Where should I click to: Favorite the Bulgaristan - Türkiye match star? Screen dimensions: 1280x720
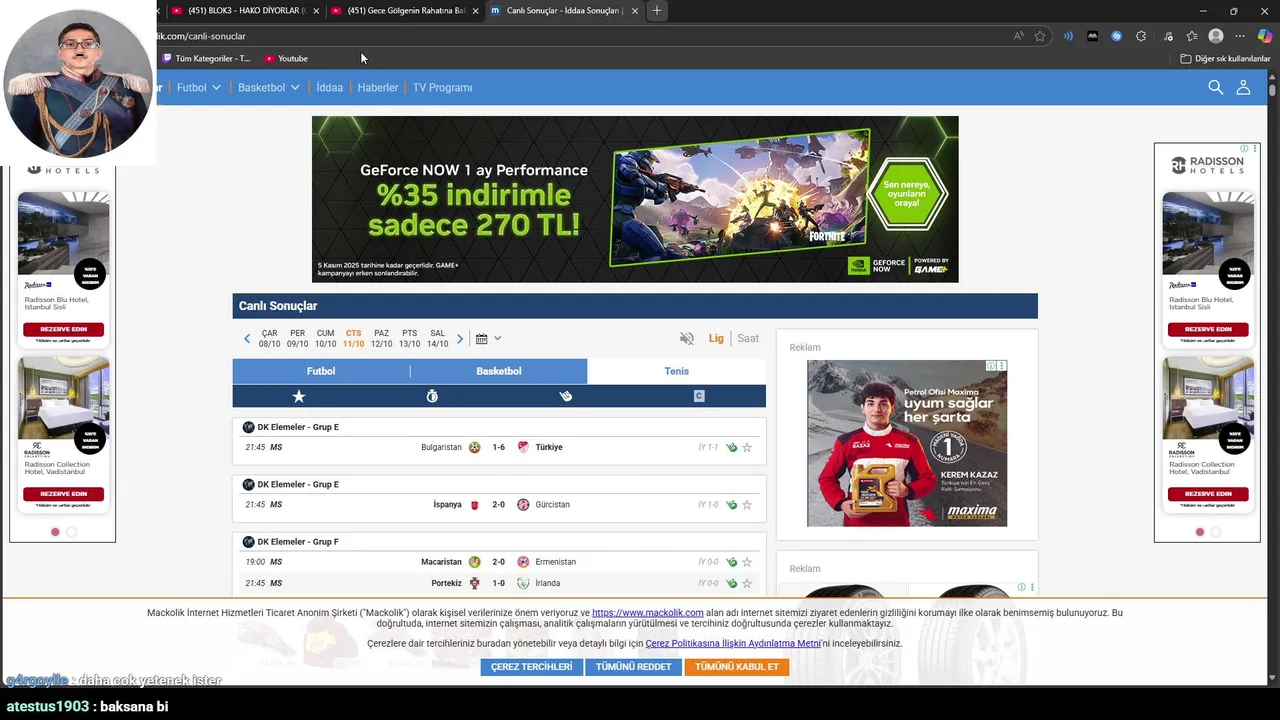tap(746, 447)
